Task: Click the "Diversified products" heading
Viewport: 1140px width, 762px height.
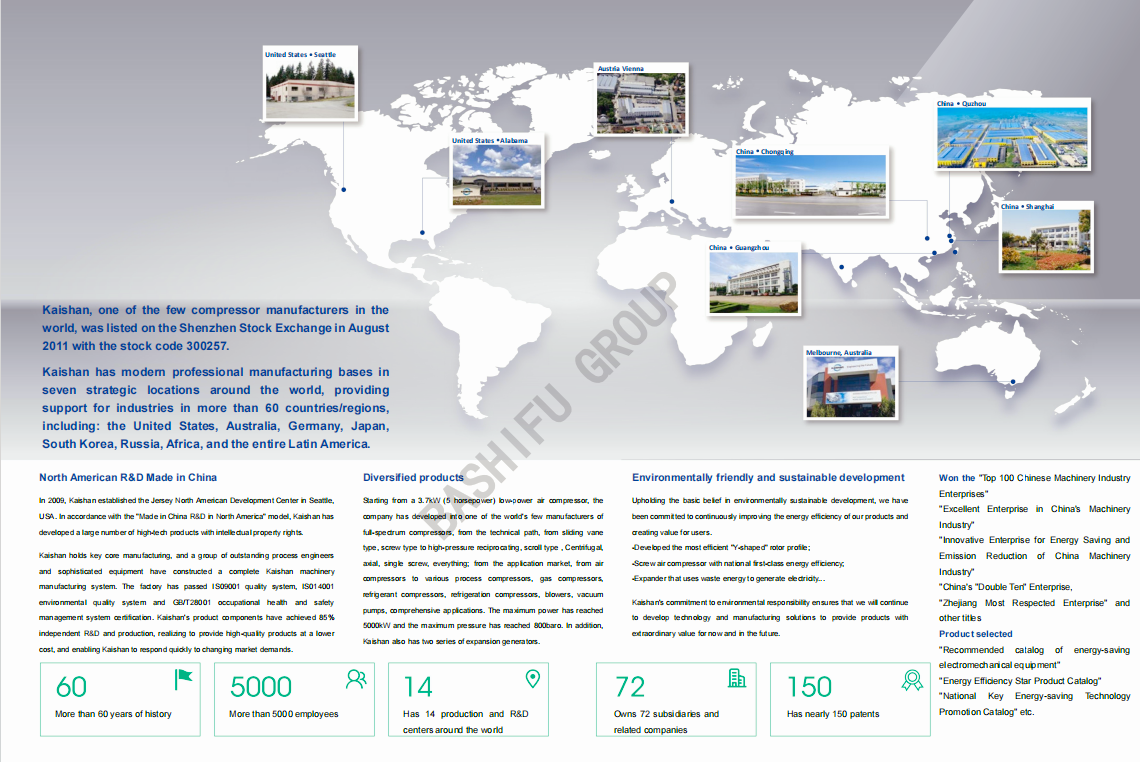Action: tap(413, 478)
